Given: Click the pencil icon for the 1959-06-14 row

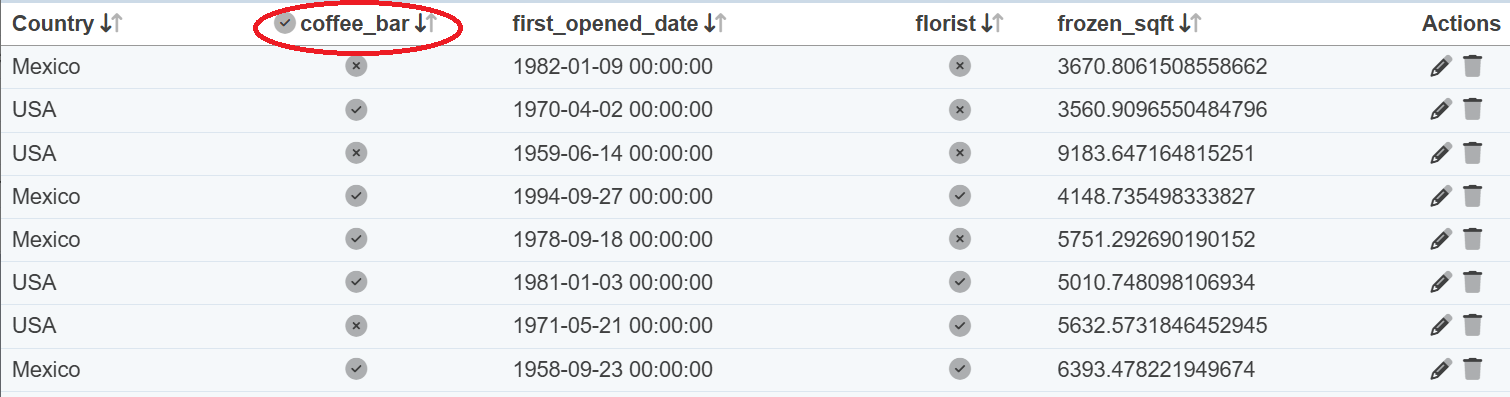Looking at the screenshot, I should click(1441, 153).
